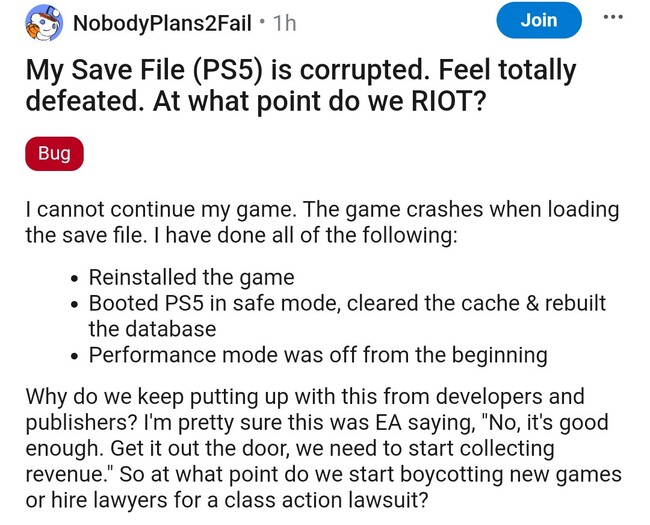Select the red Bug flair tag

click(x=54, y=153)
